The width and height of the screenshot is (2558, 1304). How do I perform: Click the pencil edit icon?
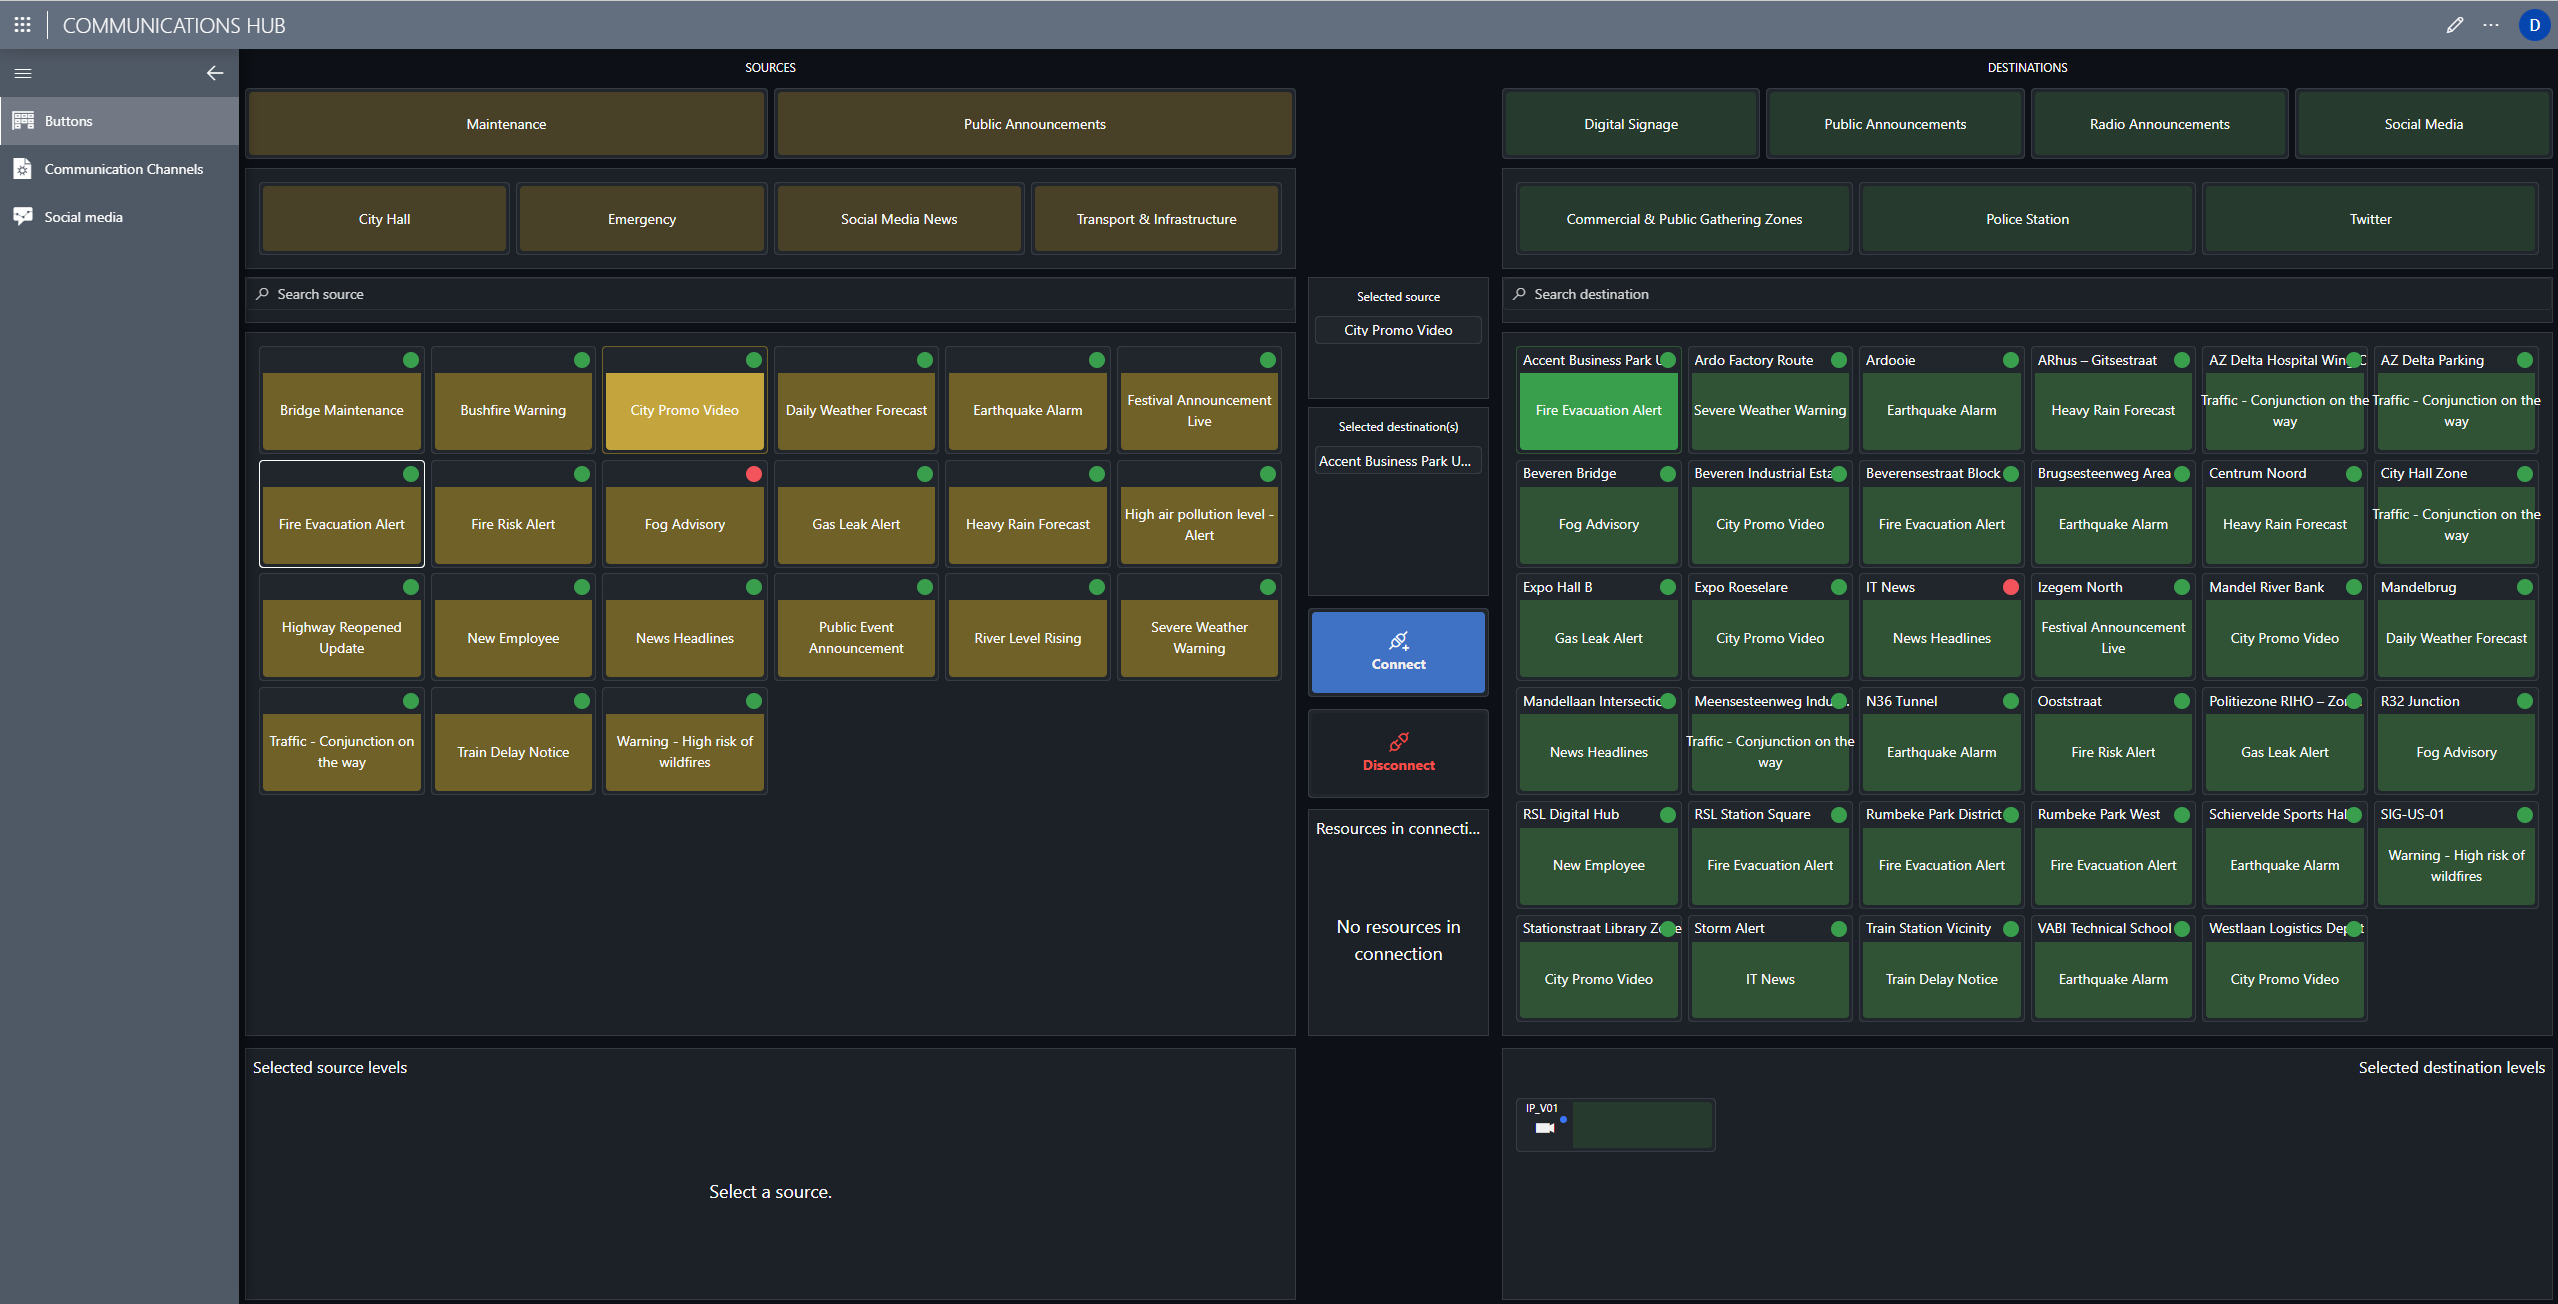click(2454, 25)
